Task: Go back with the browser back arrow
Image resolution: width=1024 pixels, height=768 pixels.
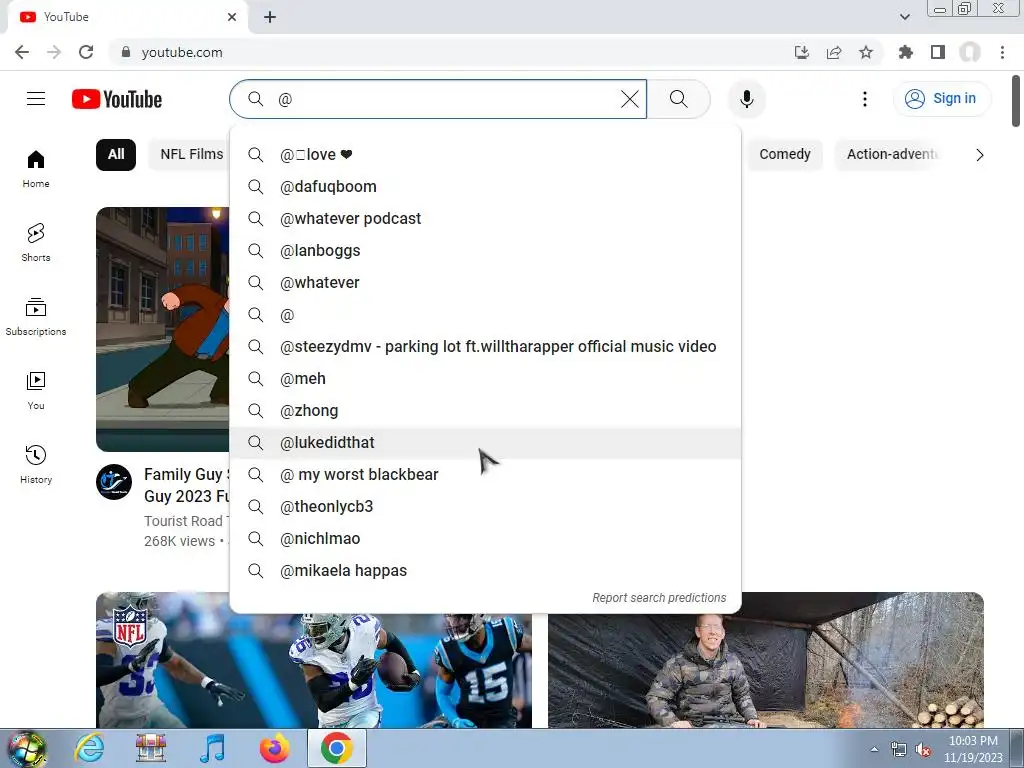Action: (22, 52)
